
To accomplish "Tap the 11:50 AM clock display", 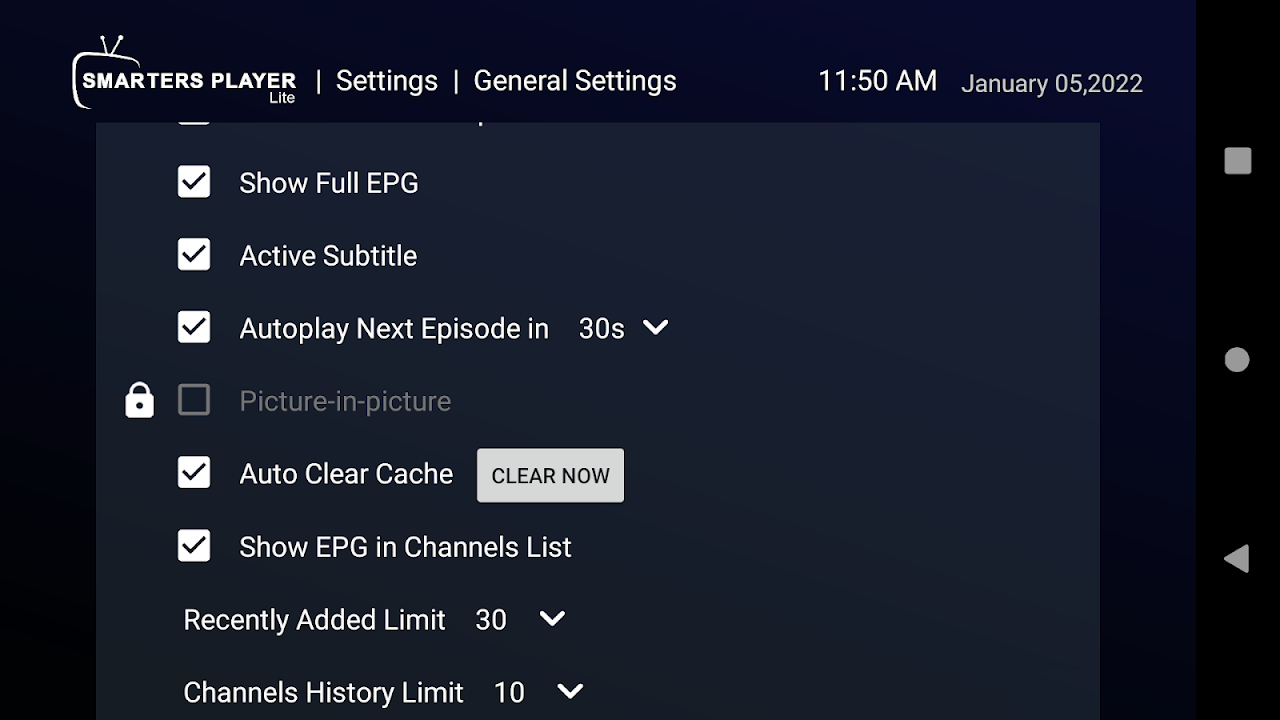I will [x=878, y=81].
